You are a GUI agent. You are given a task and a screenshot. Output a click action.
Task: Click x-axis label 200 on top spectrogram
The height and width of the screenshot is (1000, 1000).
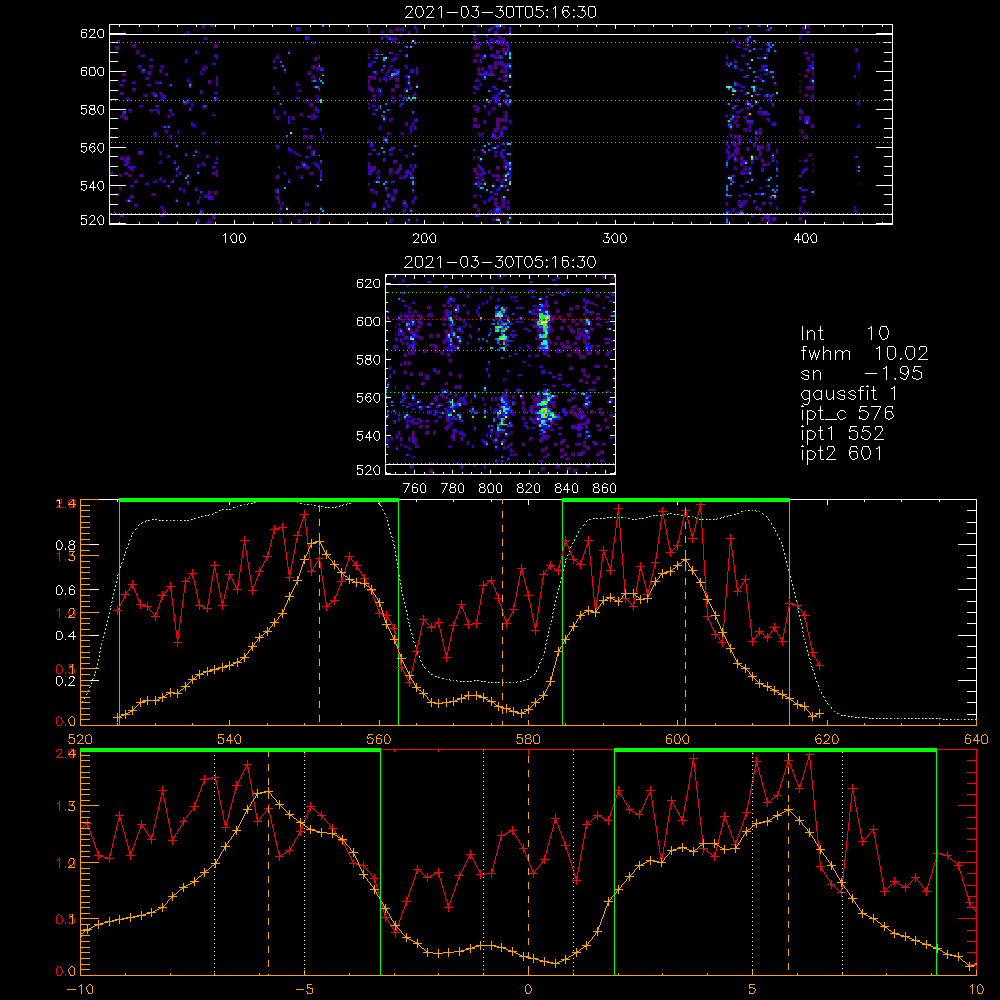[x=424, y=239]
